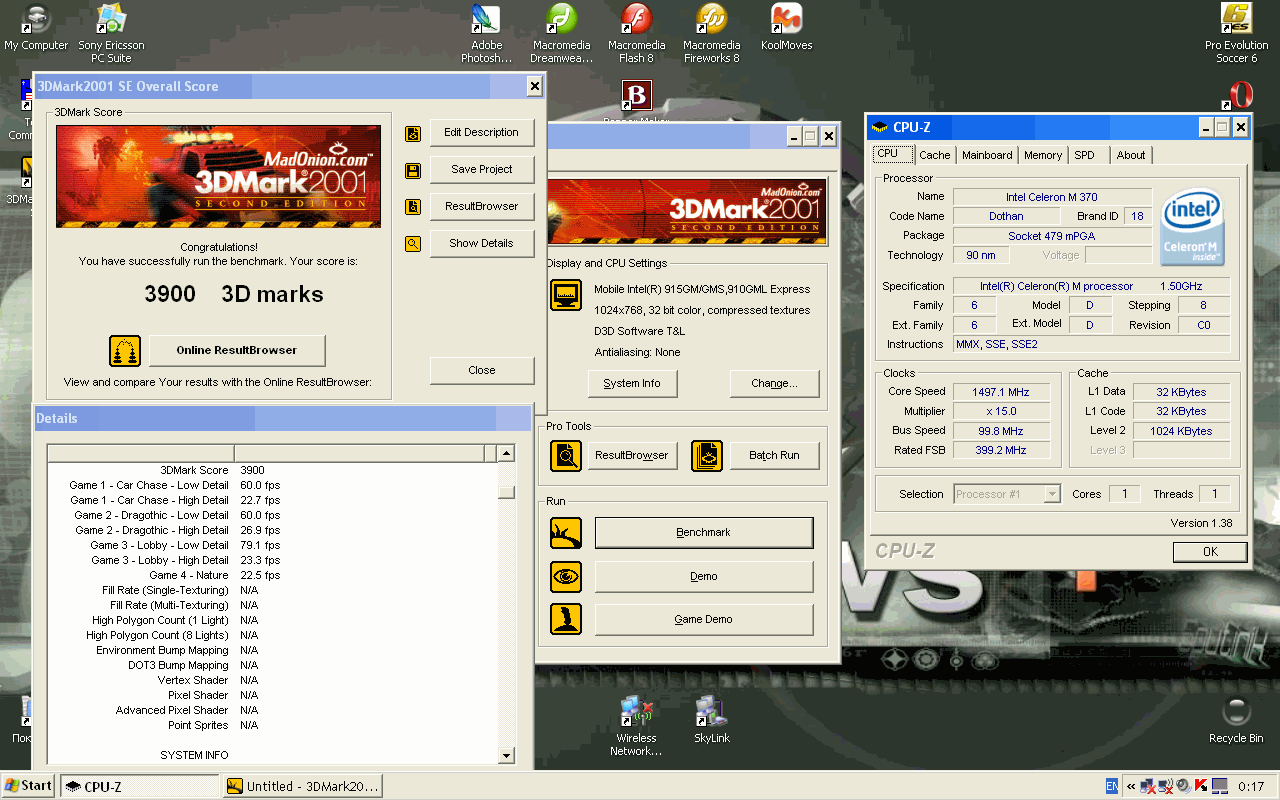Click the Change... settings button

(775, 384)
